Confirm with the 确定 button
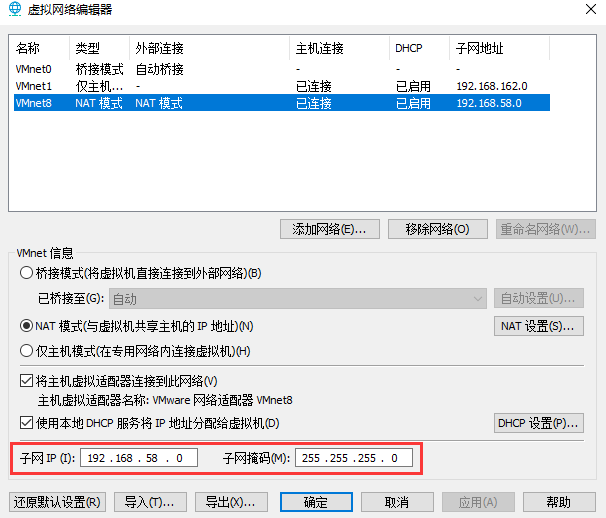The height and width of the screenshot is (518, 606). [316, 502]
